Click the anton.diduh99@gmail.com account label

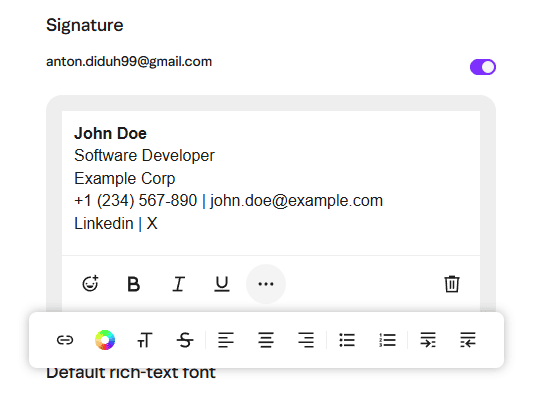[129, 62]
